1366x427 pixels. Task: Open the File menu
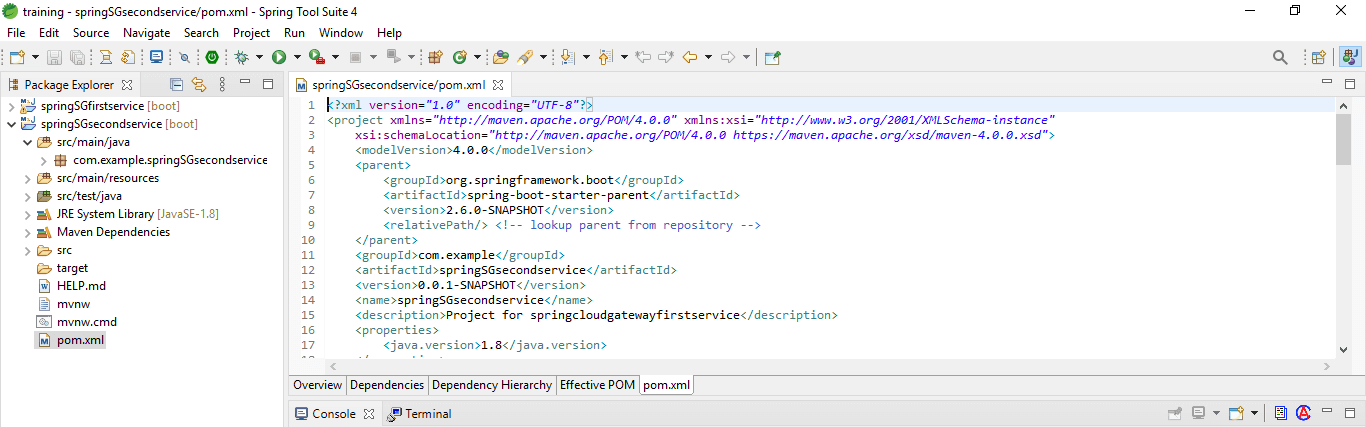tap(16, 33)
